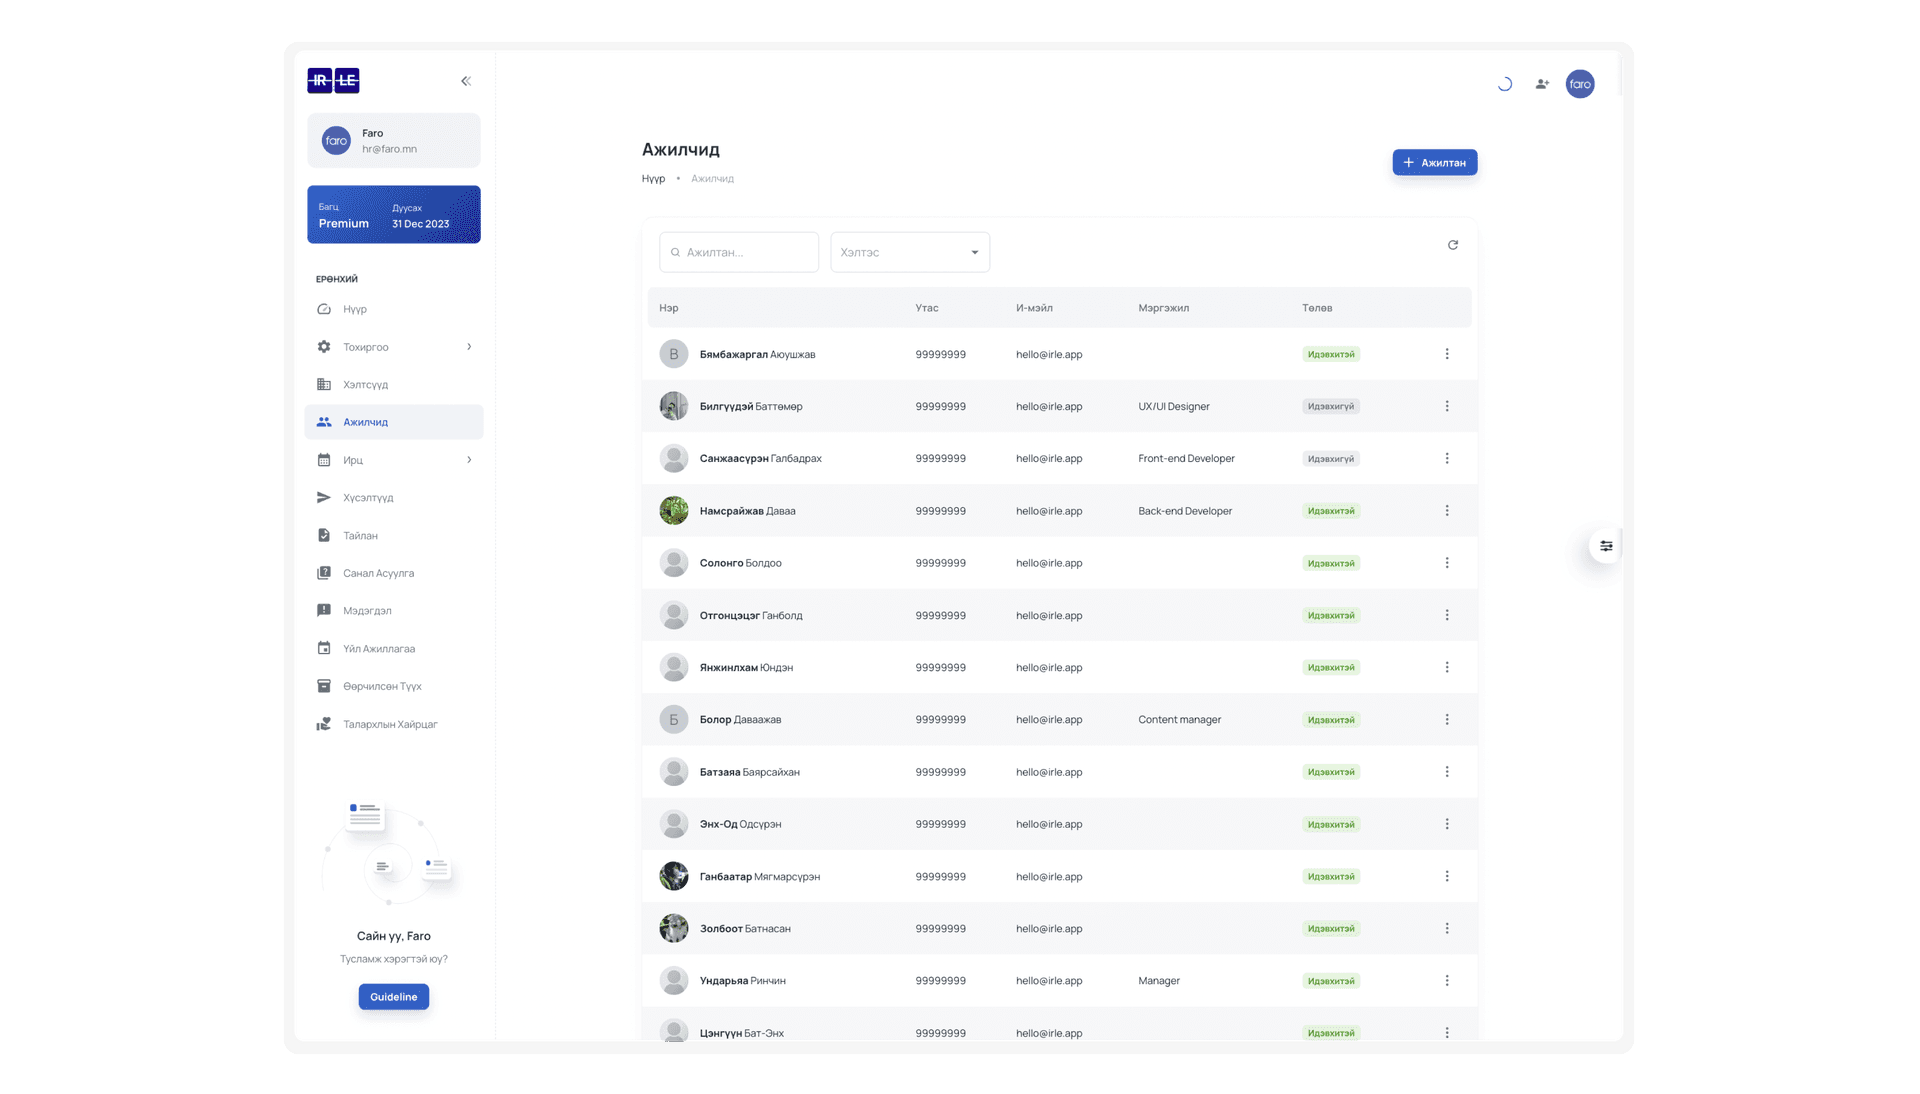
Task: Click the faro avatar in top right
Action: [x=1580, y=84]
